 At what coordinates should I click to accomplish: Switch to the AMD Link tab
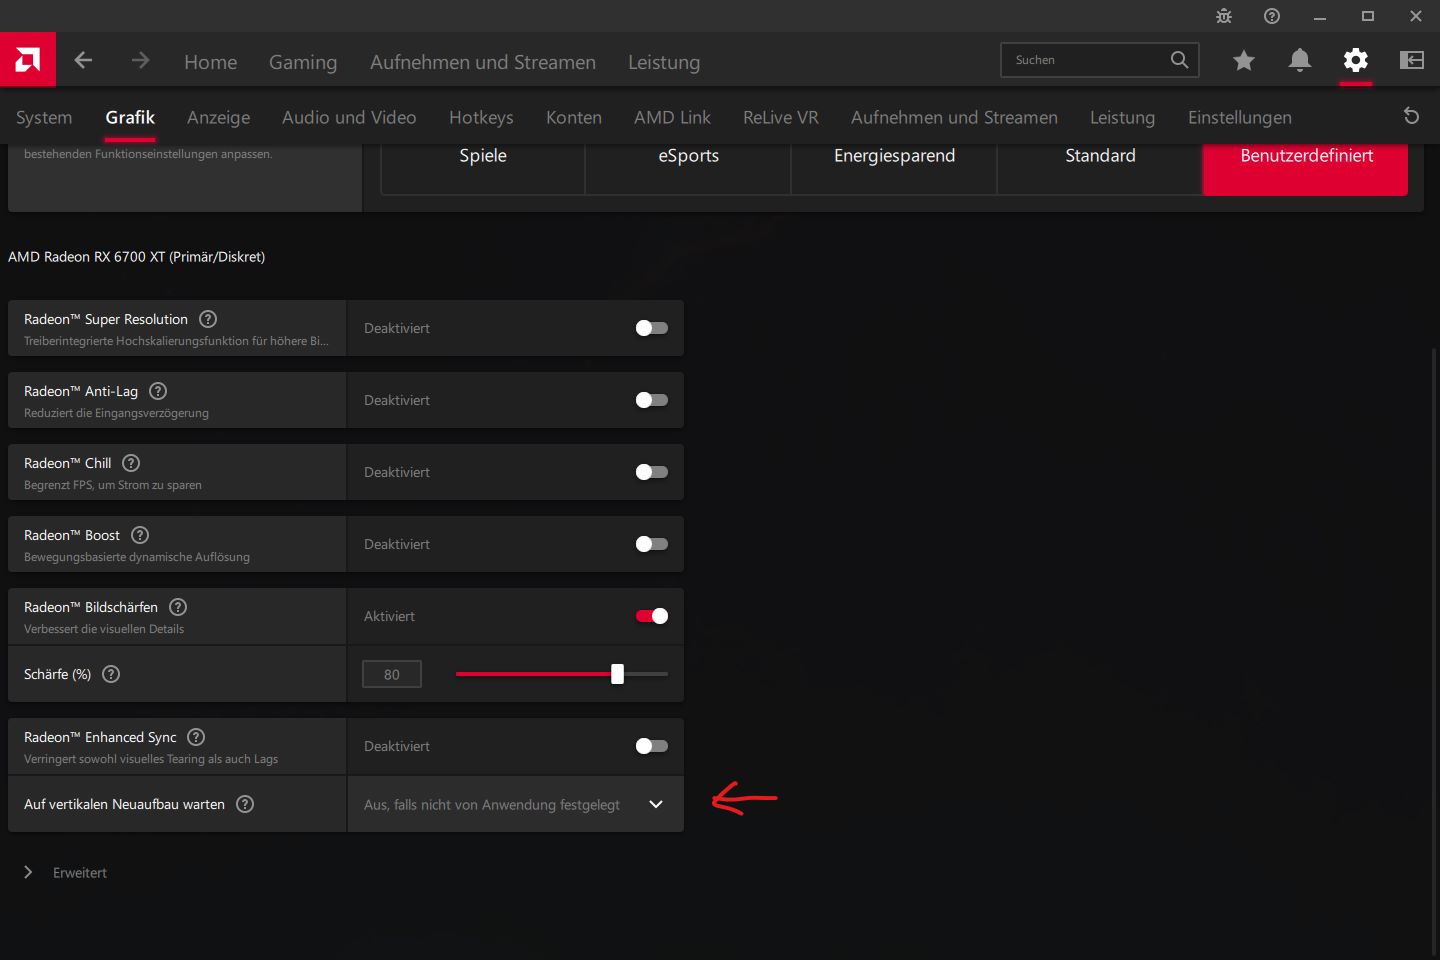click(x=672, y=117)
